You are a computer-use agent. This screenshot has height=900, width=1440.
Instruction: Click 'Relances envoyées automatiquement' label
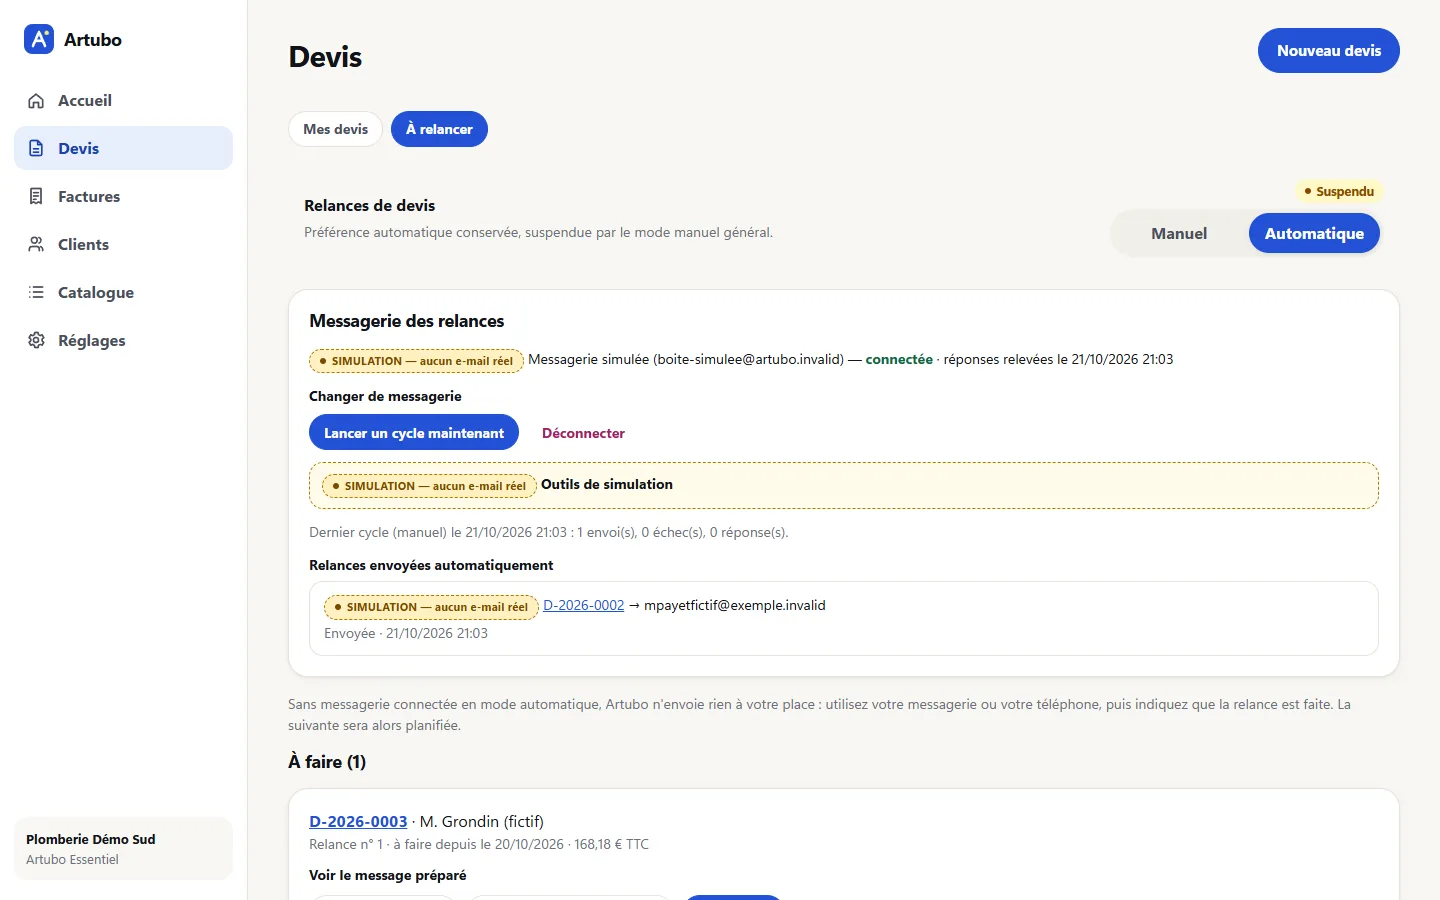431,565
